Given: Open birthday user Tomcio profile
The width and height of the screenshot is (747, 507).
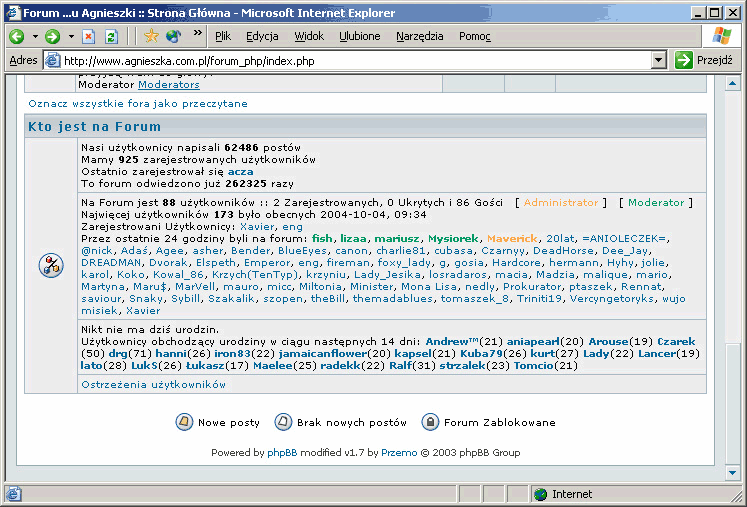Looking at the screenshot, I should (x=533, y=365).
